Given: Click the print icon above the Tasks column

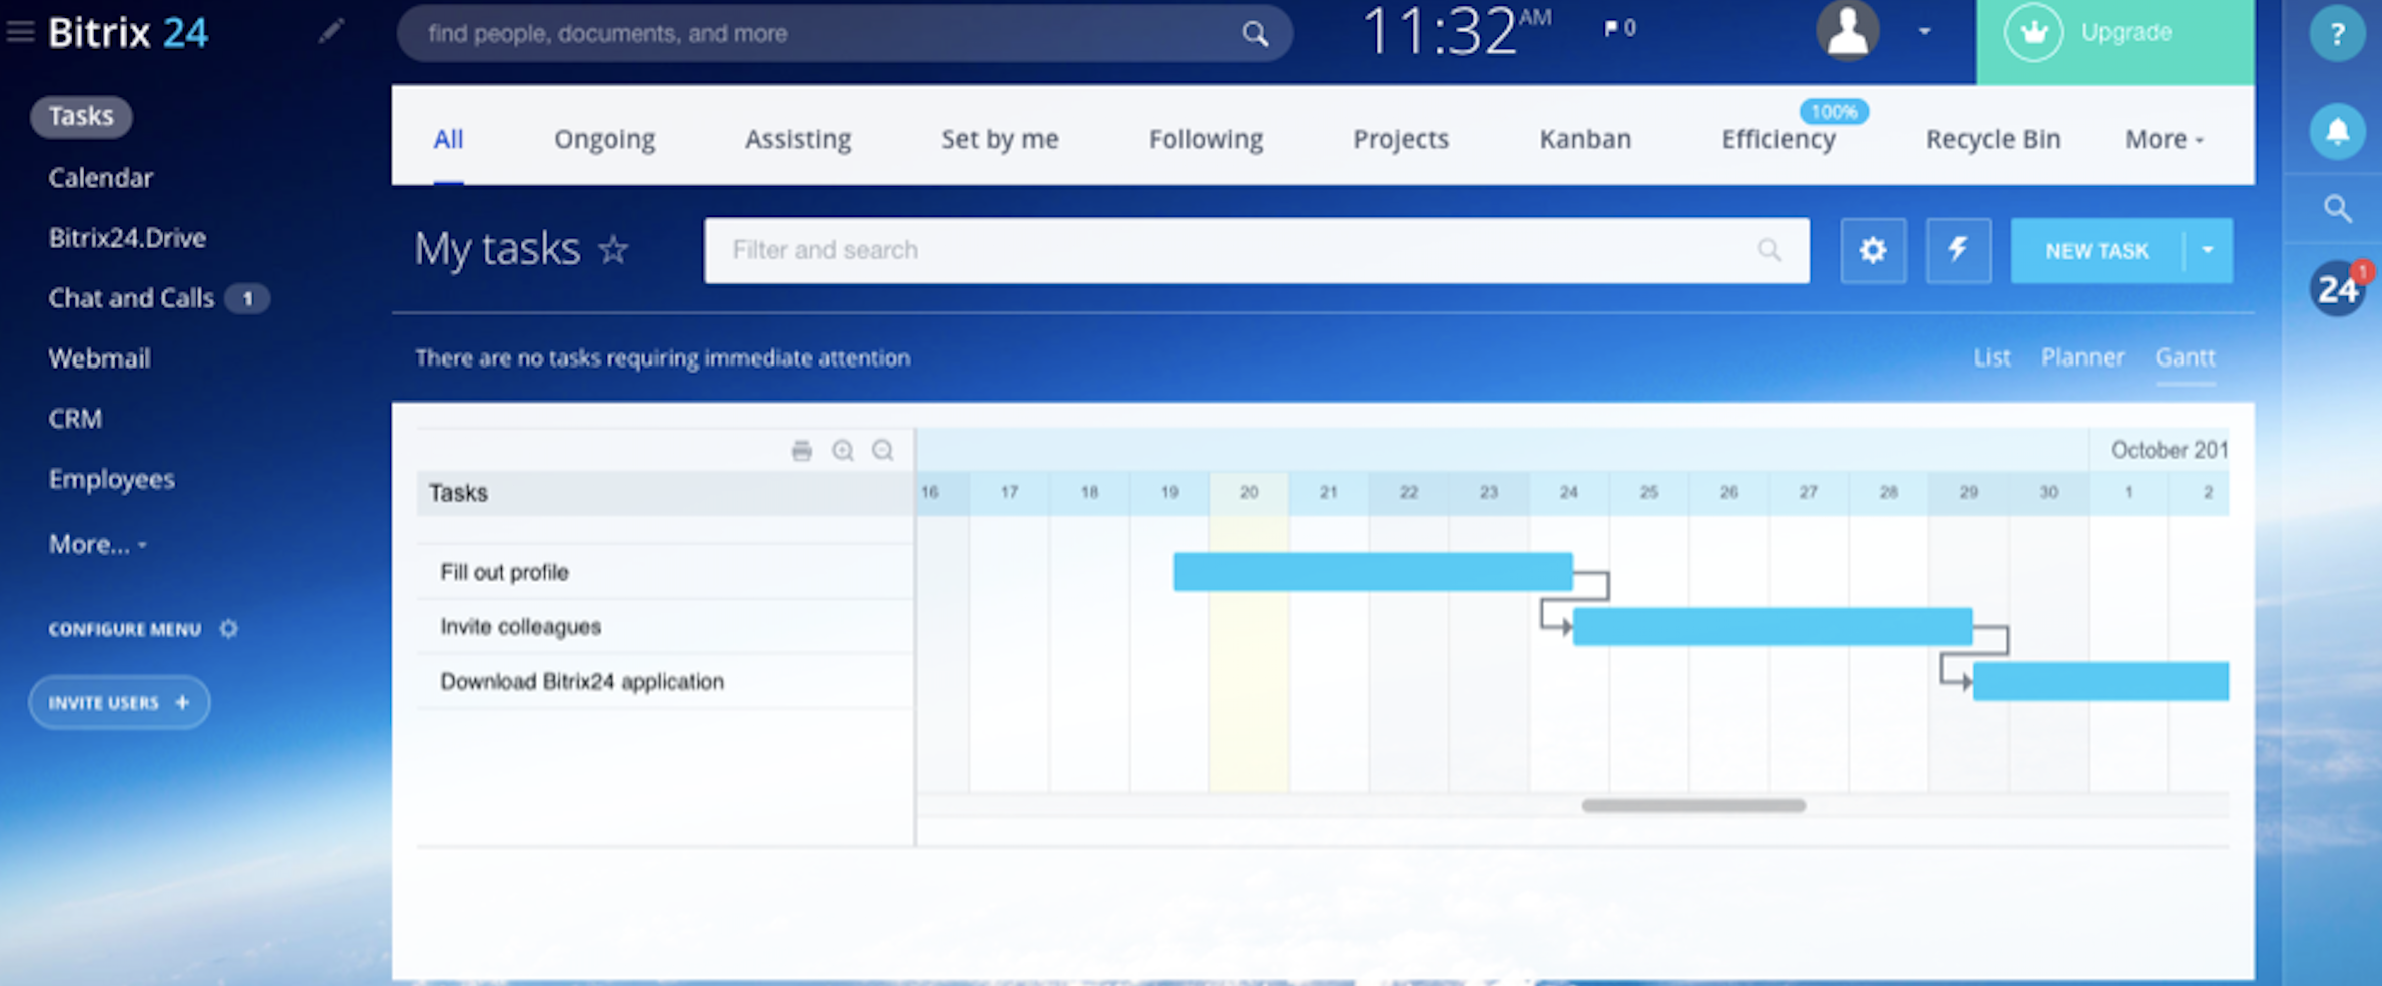Looking at the screenshot, I should [x=801, y=451].
